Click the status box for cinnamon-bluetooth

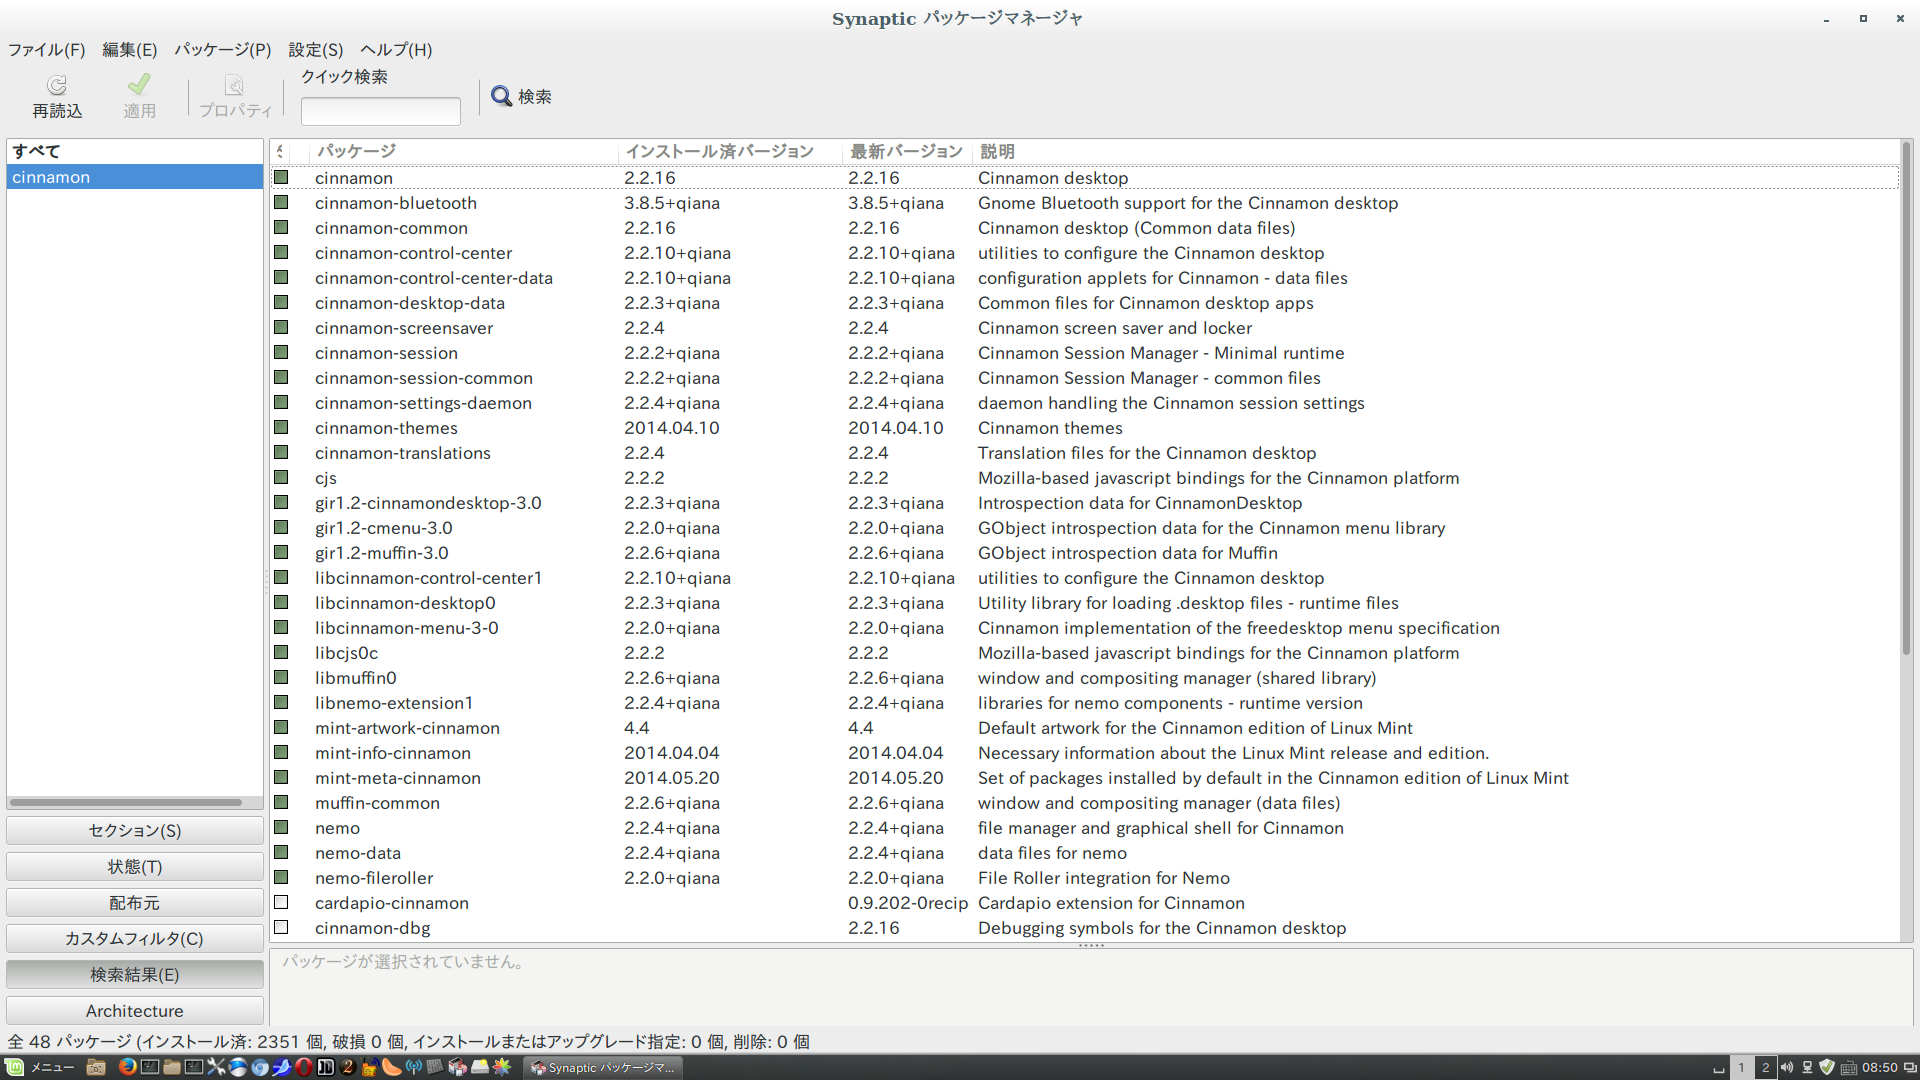point(281,202)
